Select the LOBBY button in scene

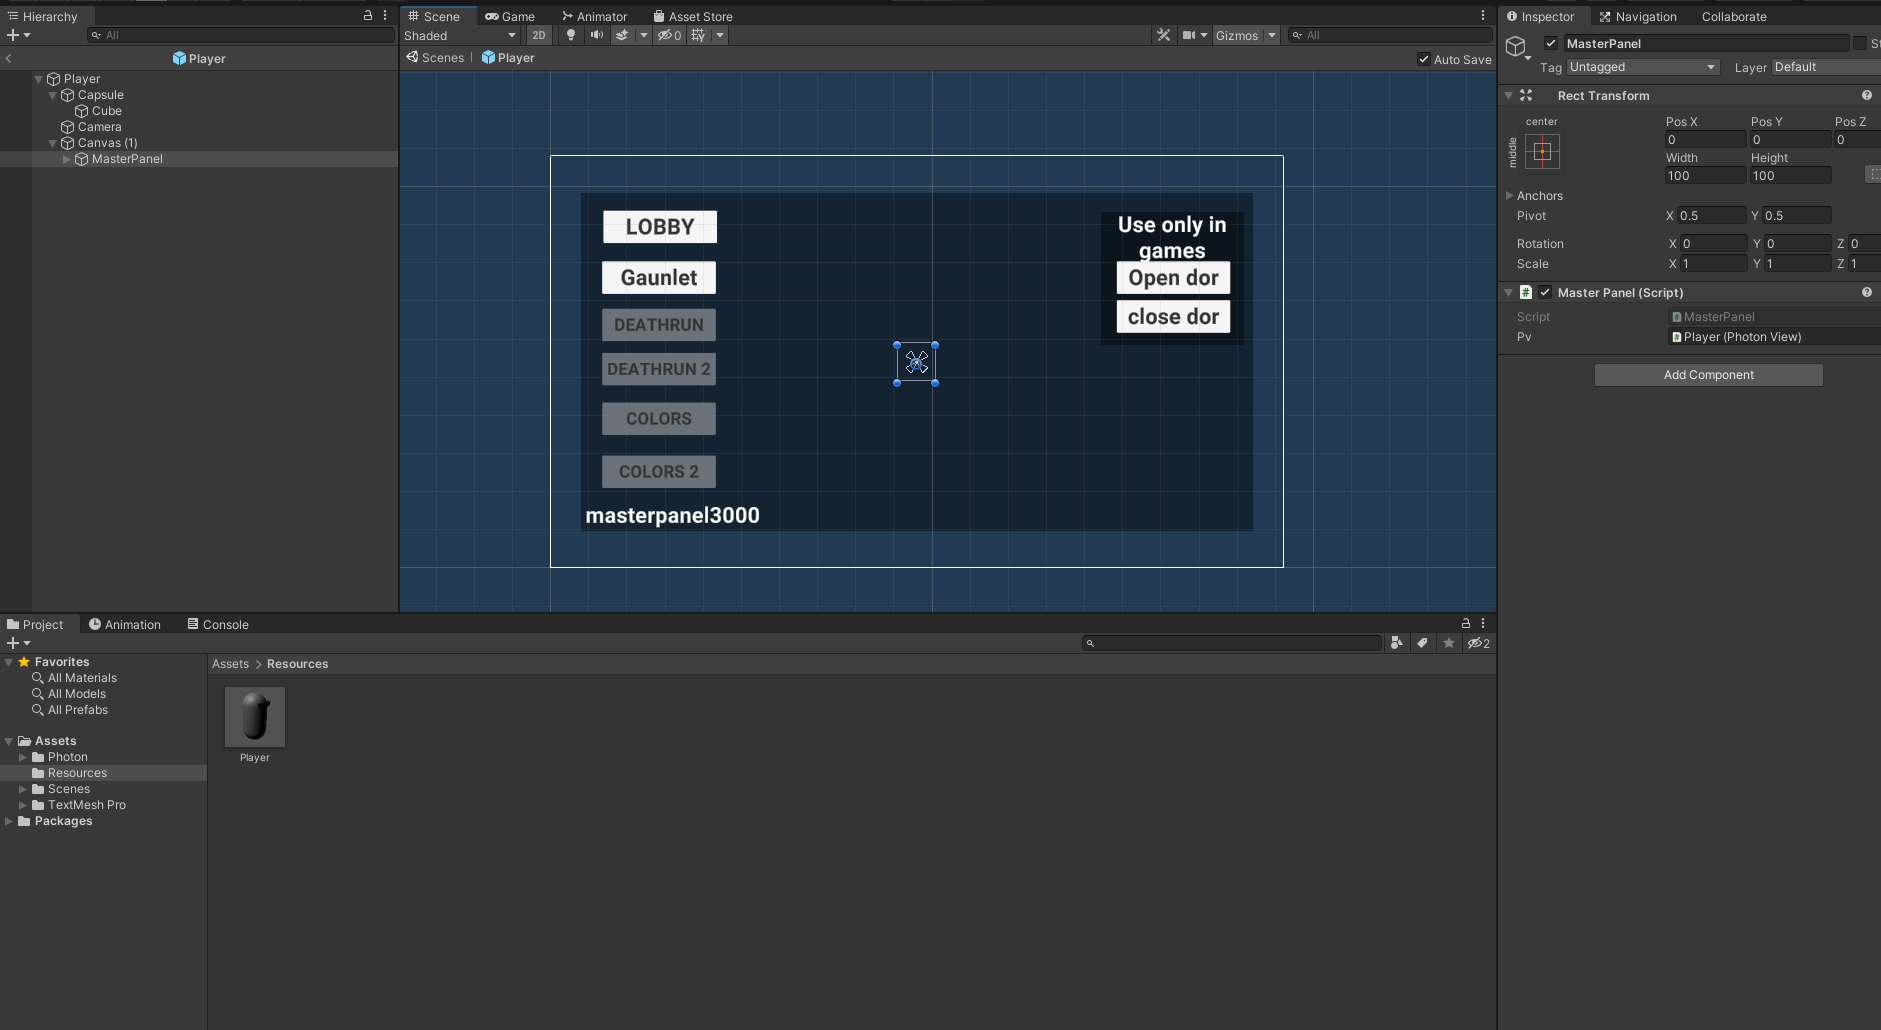(660, 227)
